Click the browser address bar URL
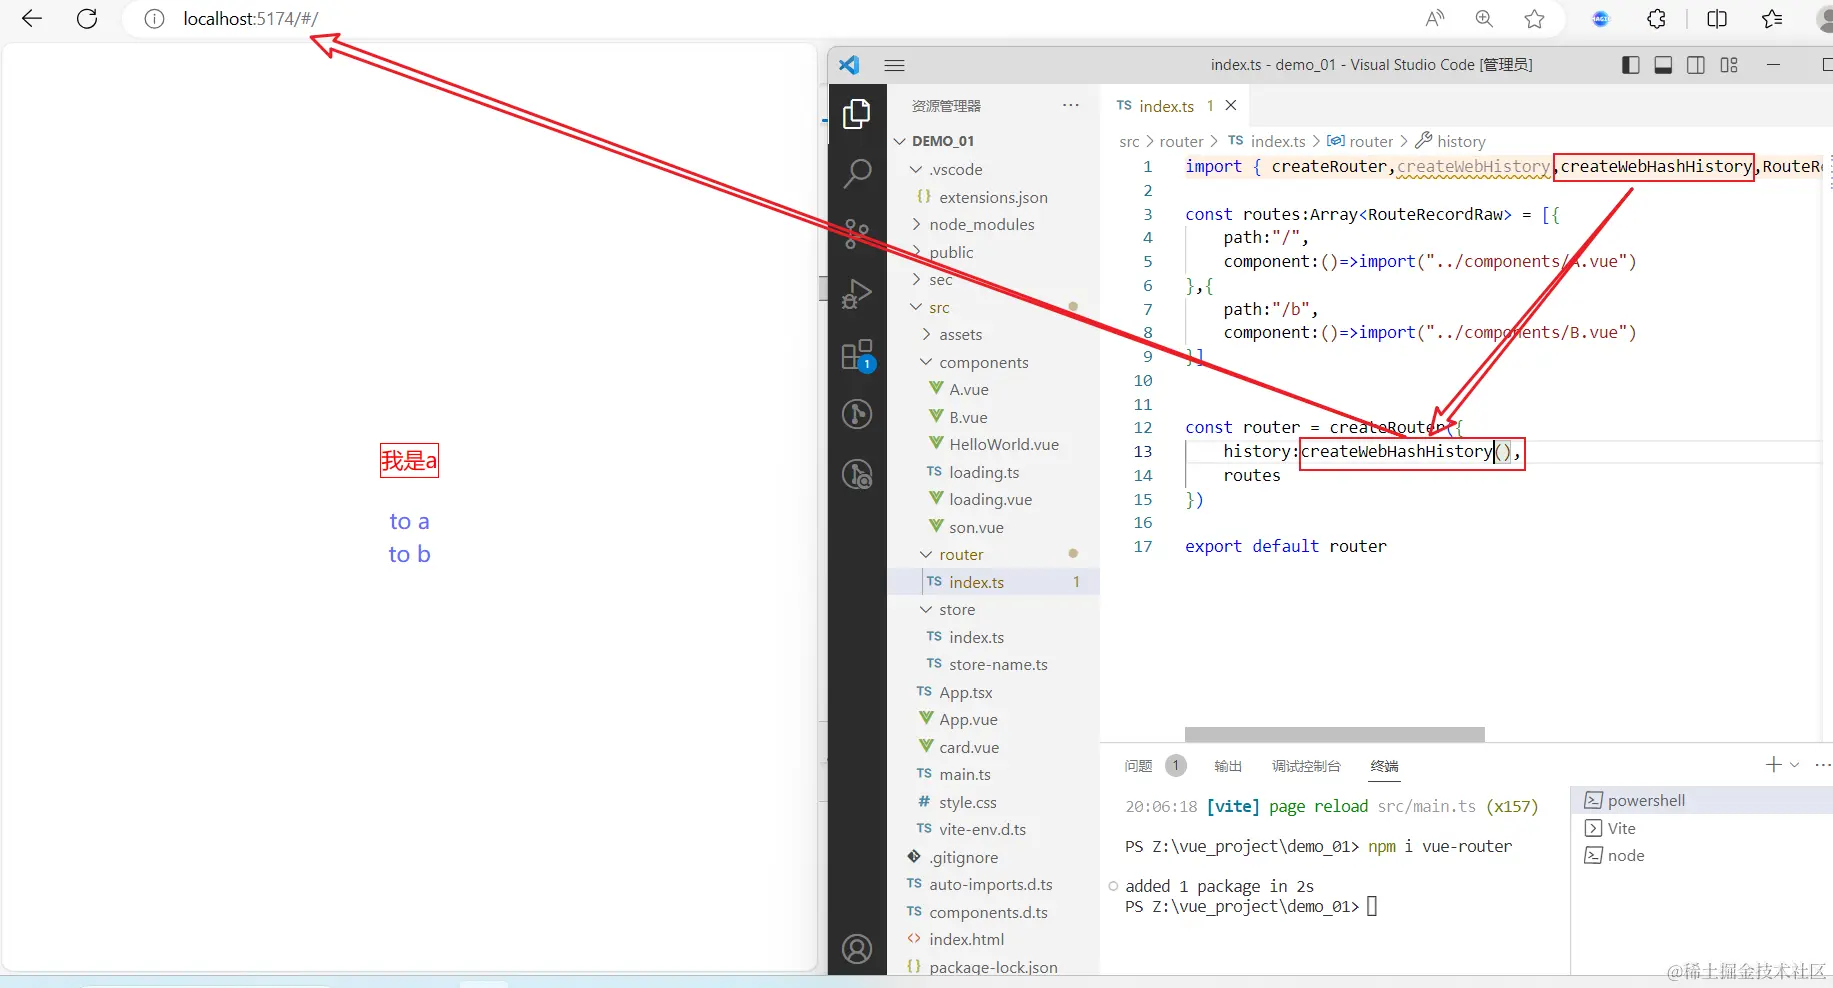This screenshot has height=988, width=1833. [251, 19]
